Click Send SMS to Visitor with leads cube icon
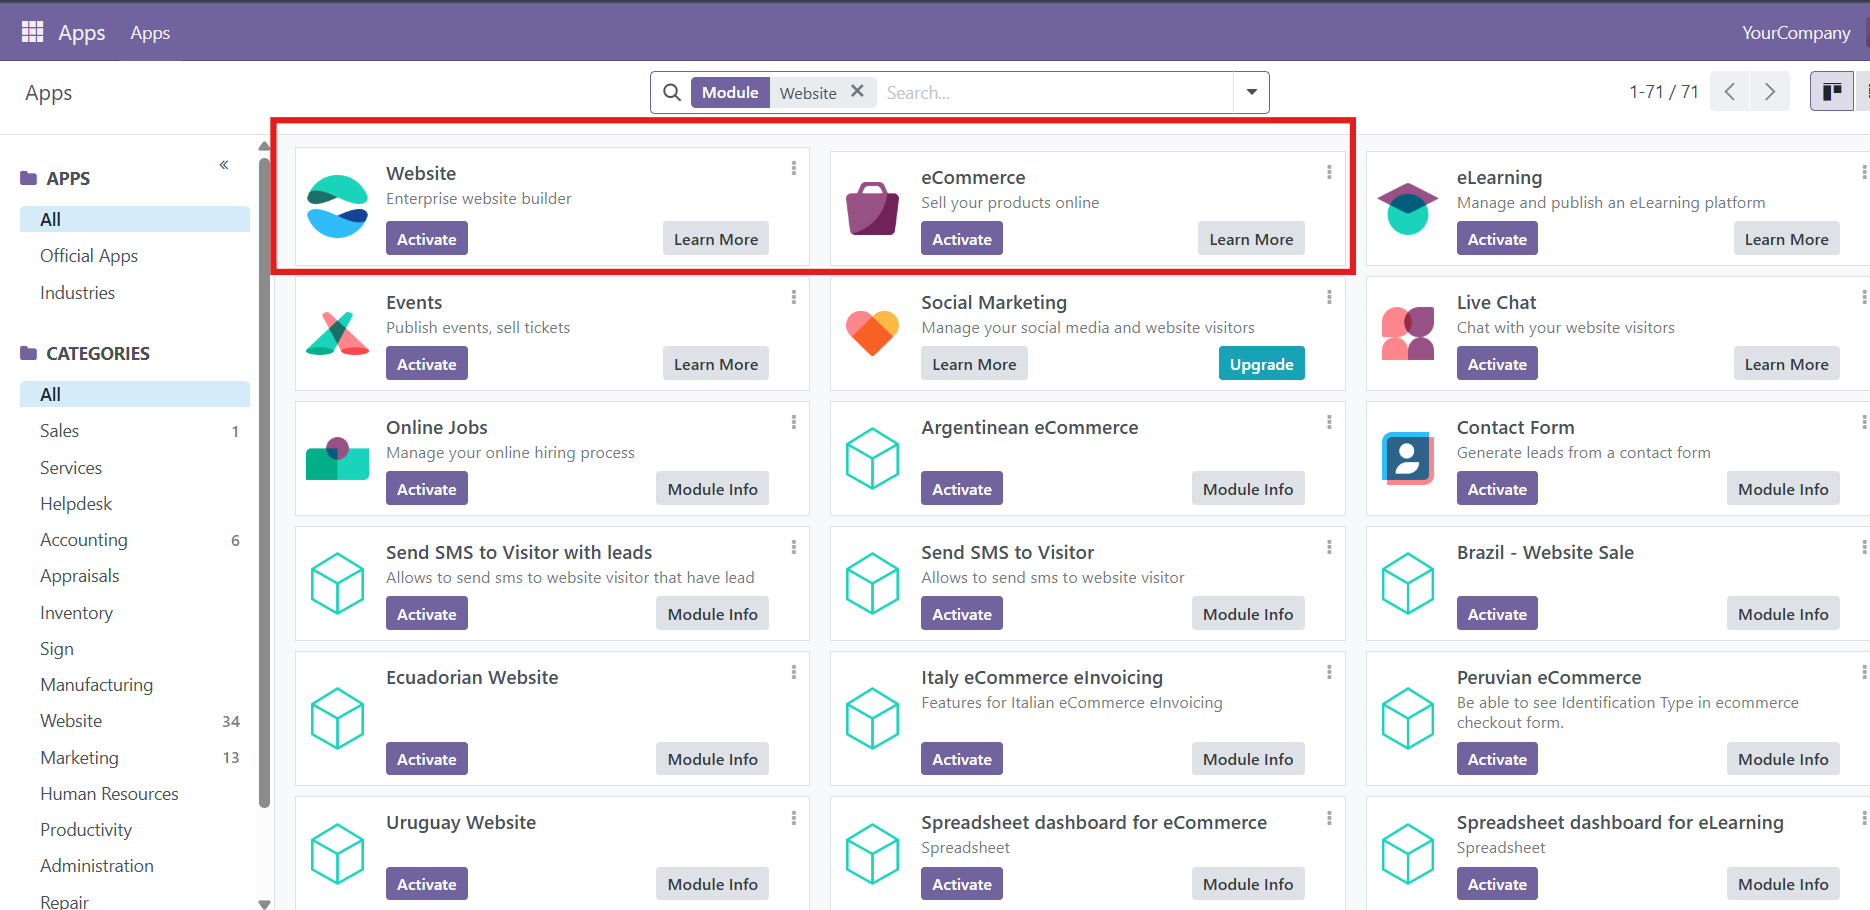This screenshot has width=1870, height=910. coord(338,583)
